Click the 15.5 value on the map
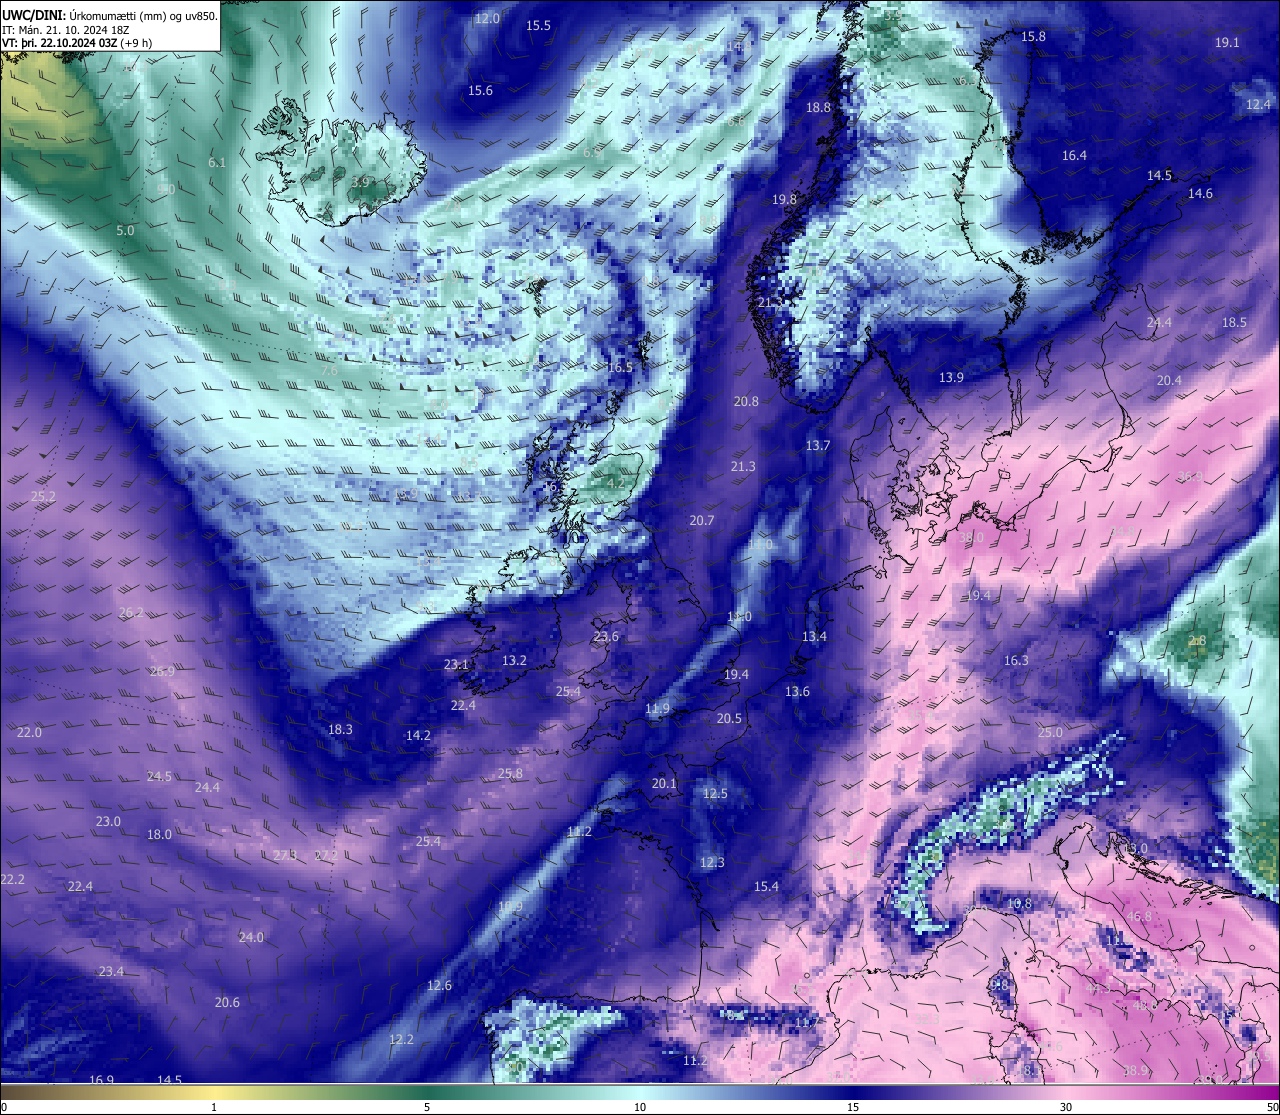 click(538, 25)
